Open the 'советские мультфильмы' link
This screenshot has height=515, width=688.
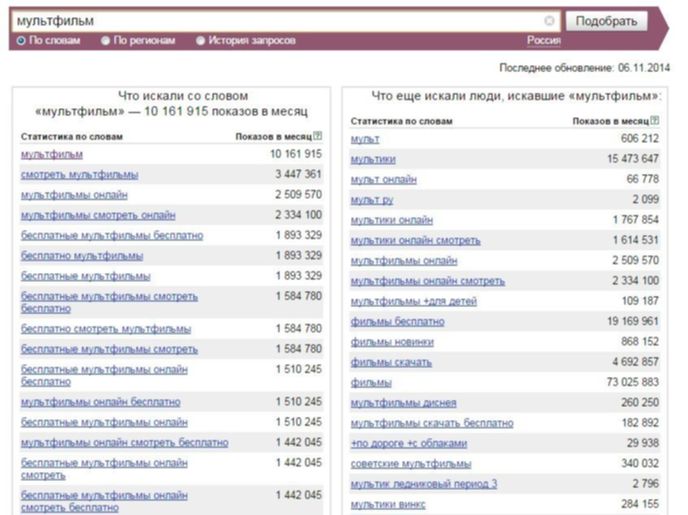pyautogui.click(x=411, y=464)
